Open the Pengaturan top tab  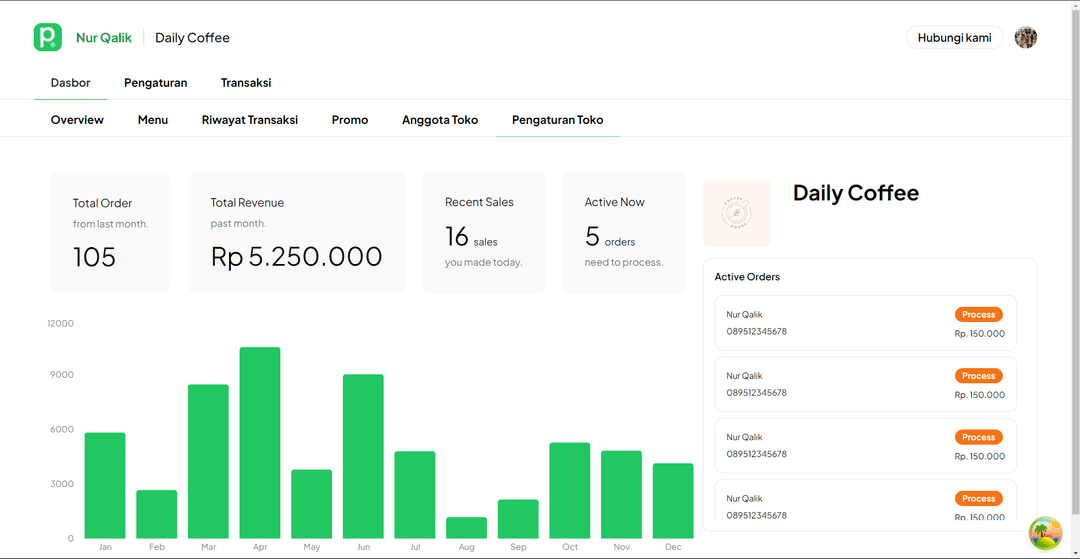tap(155, 83)
